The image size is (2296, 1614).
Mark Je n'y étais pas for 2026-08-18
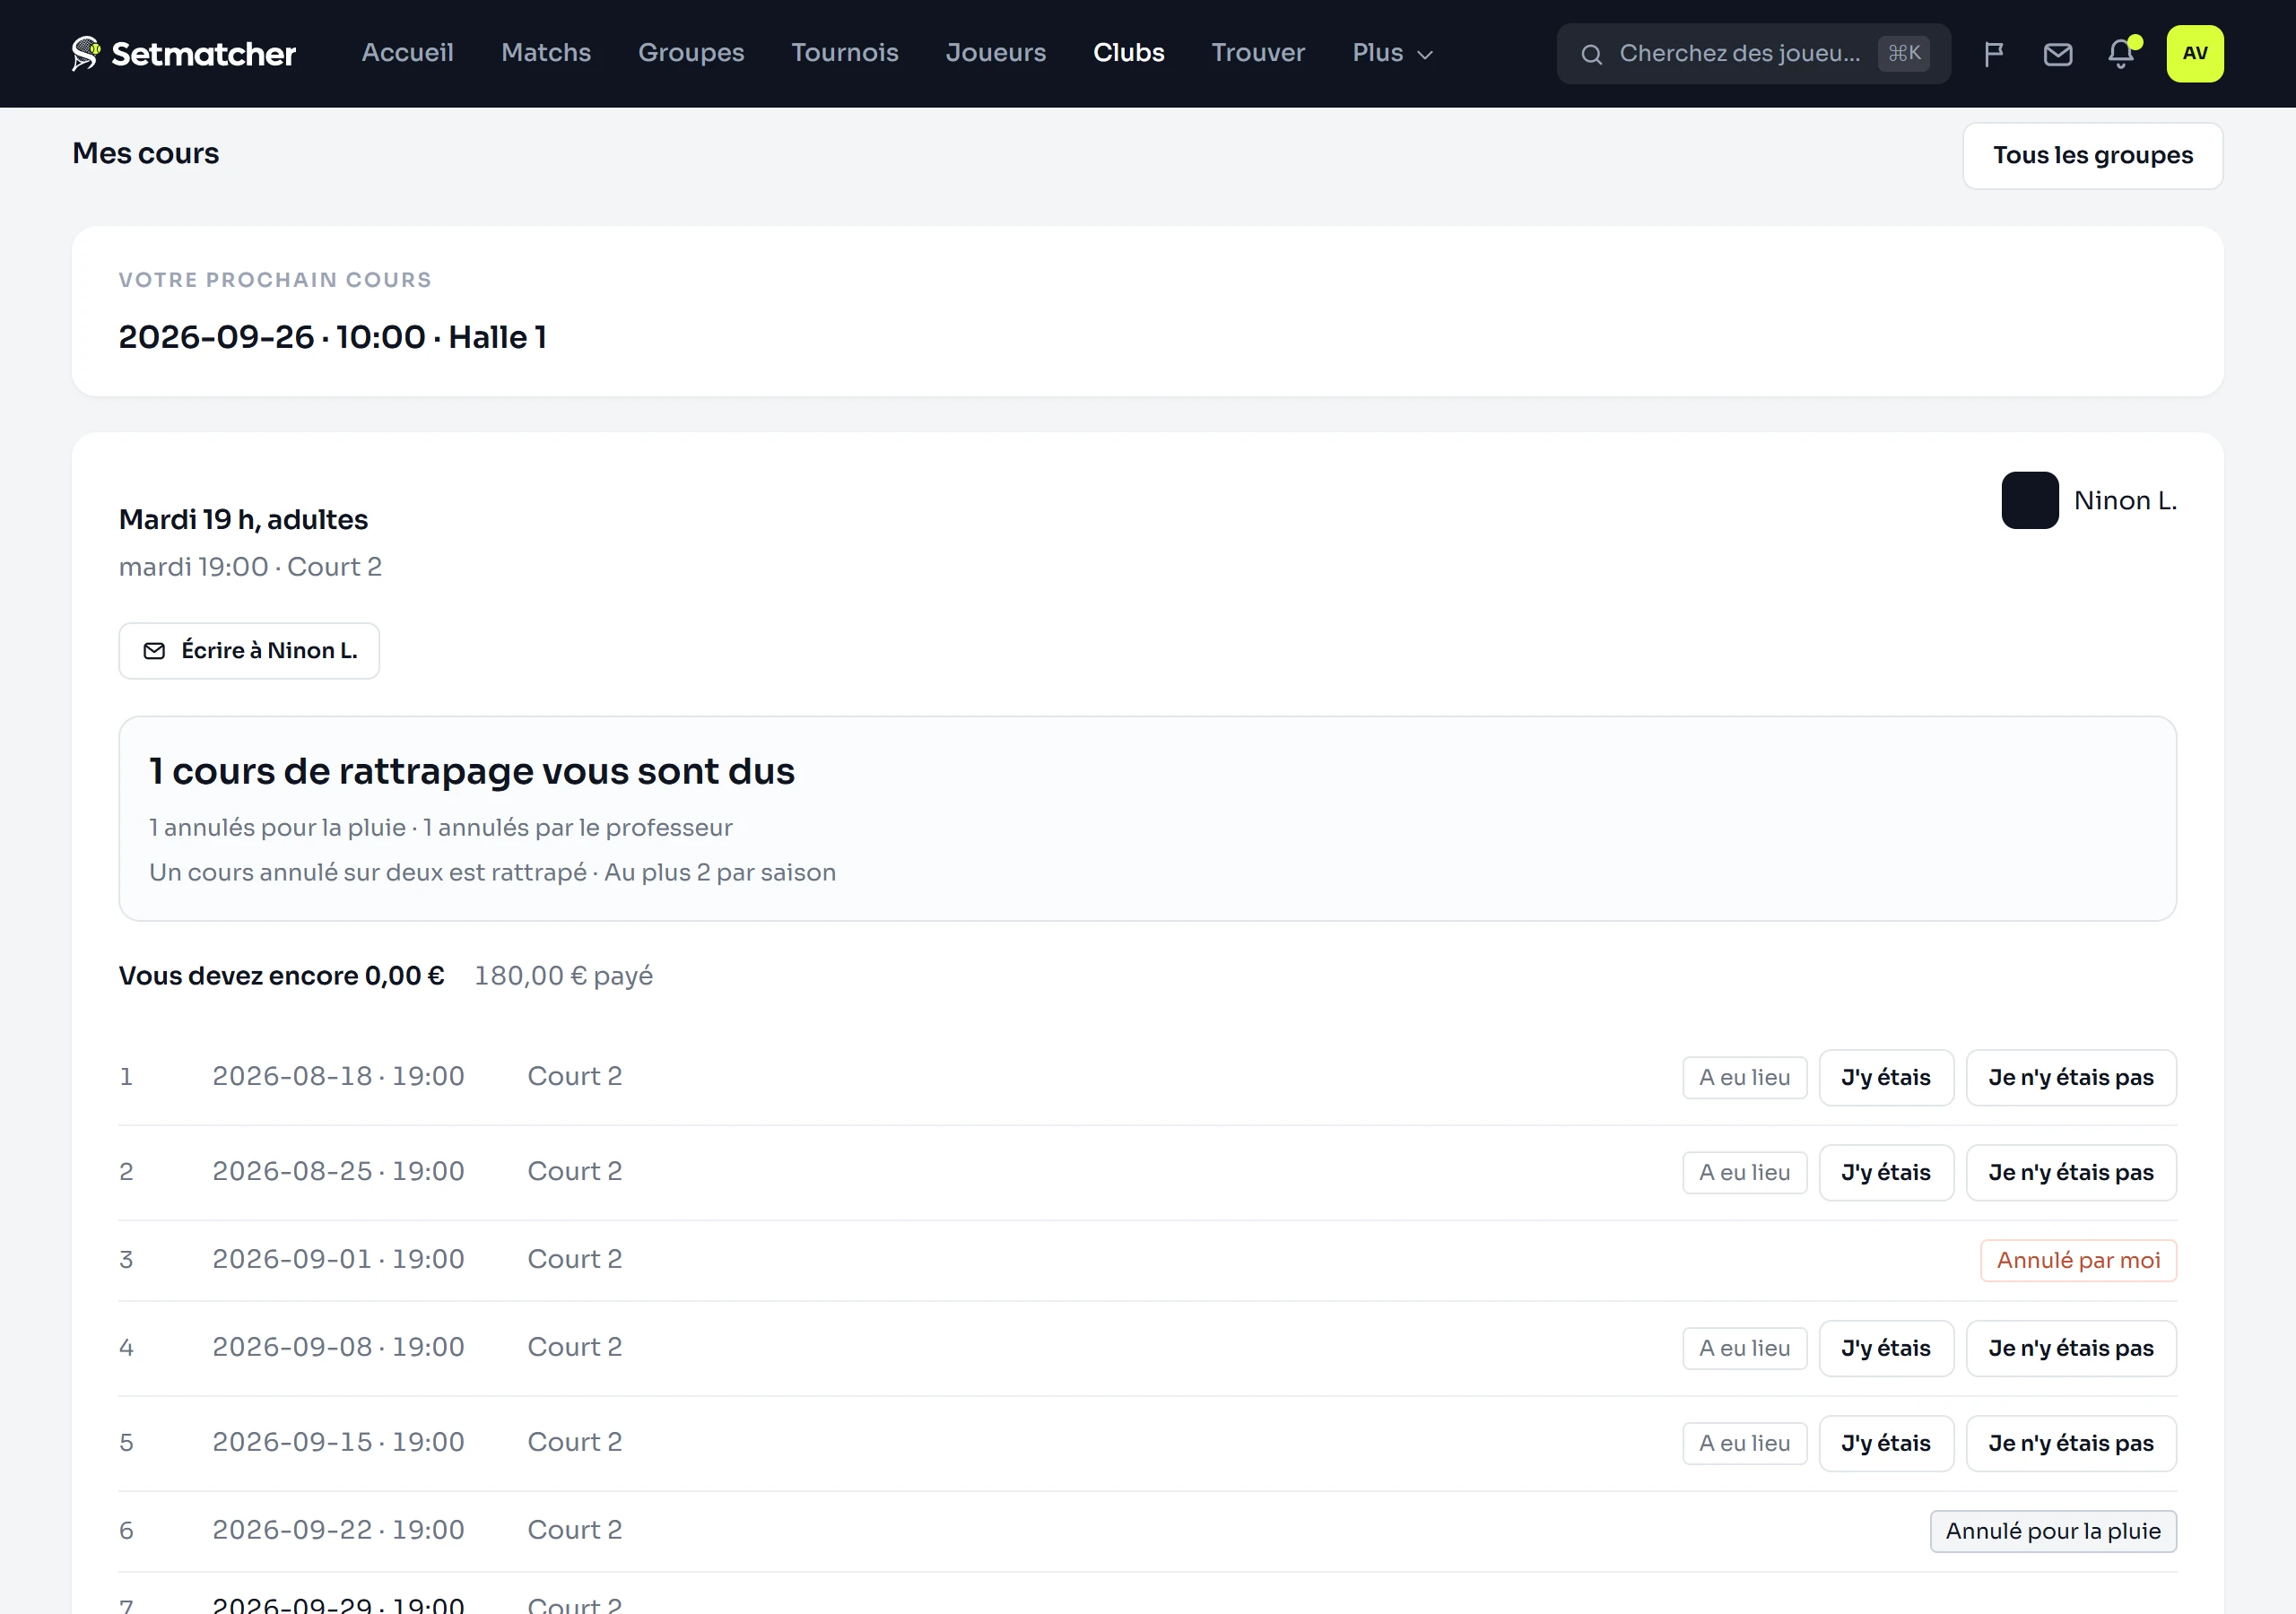click(2070, 1078)
